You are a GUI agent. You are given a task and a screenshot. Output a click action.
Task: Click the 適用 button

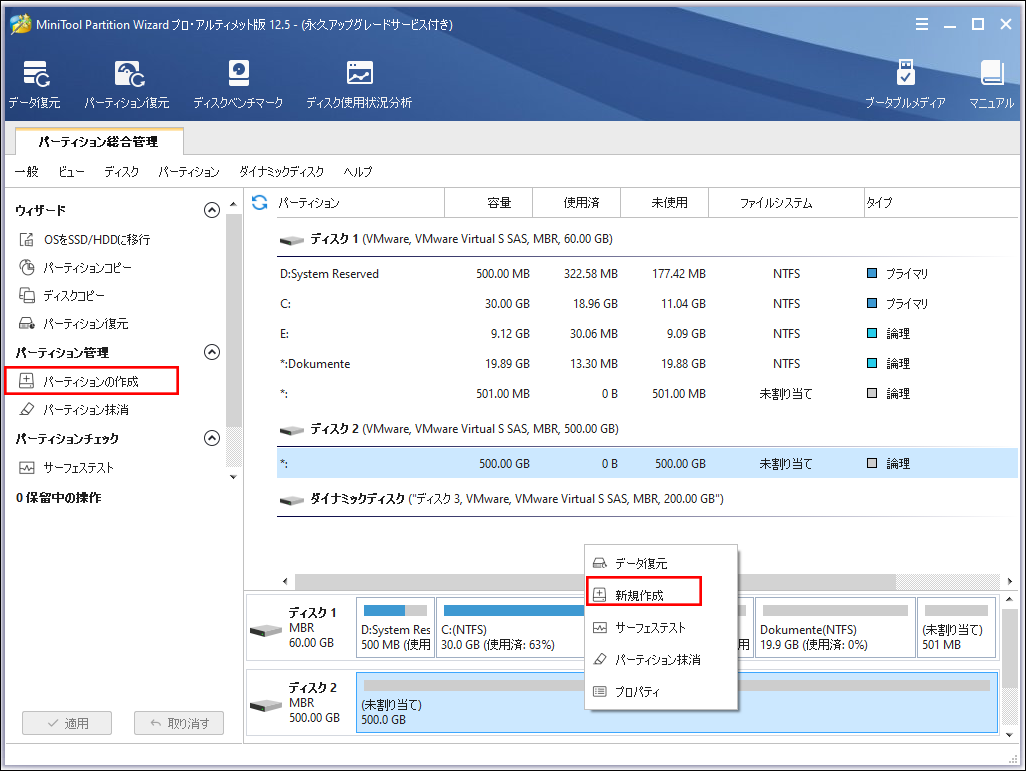tap(66, 722)
